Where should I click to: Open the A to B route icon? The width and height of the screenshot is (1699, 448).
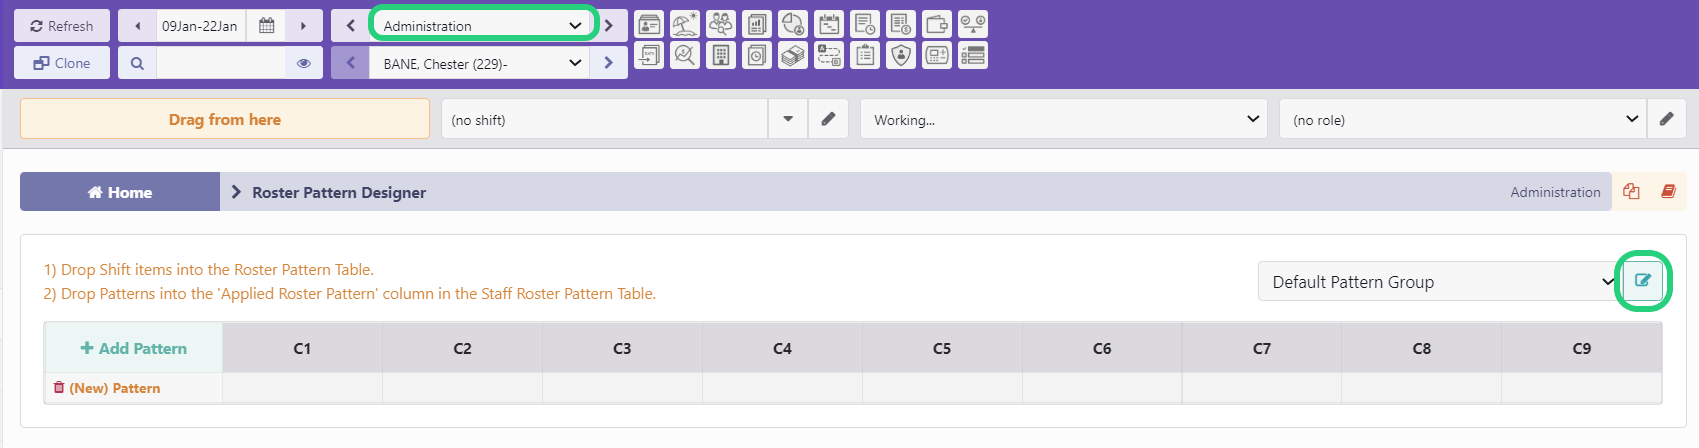pyautogui.click(x=829, y=55)
